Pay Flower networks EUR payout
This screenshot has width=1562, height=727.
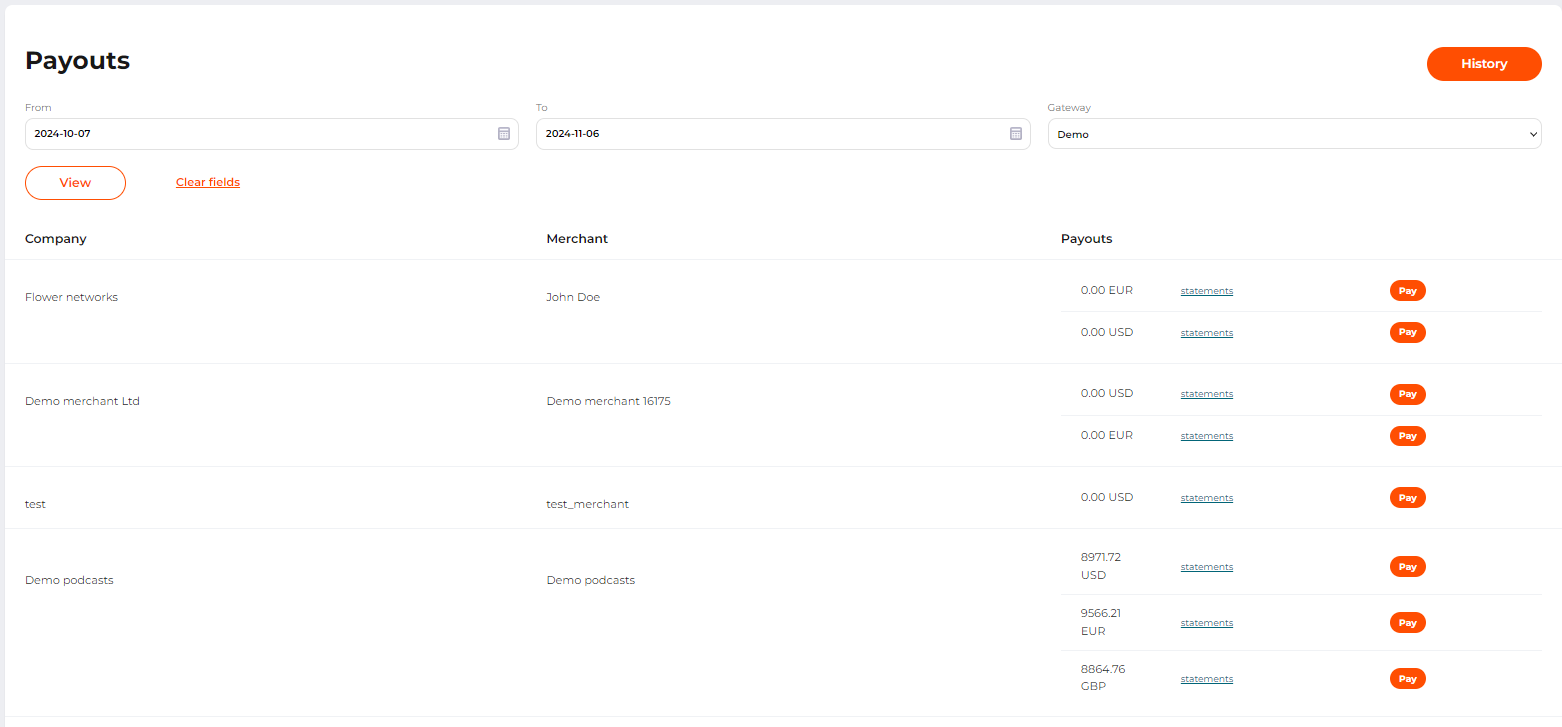[x=1407, y=291]
